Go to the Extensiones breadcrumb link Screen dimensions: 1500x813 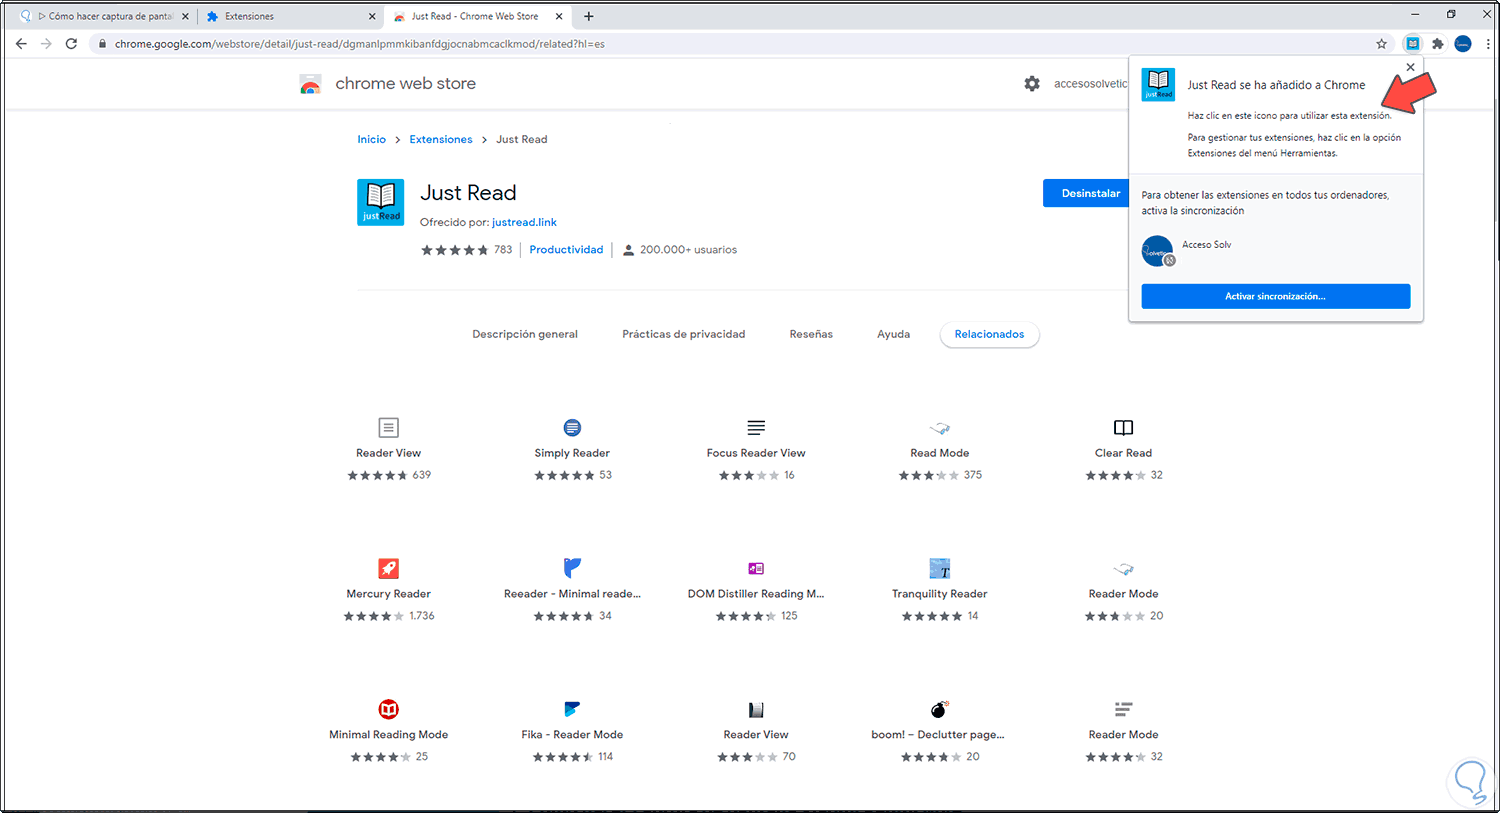point(441,139)
